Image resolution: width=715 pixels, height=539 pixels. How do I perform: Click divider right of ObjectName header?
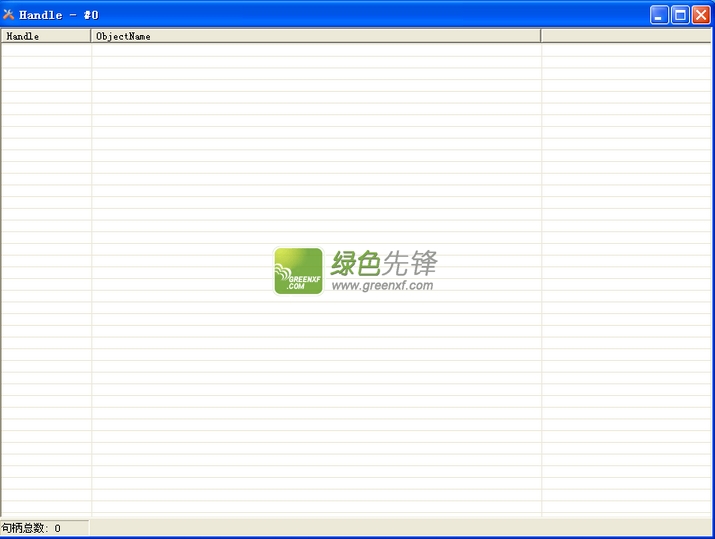[x=541, y=36]
